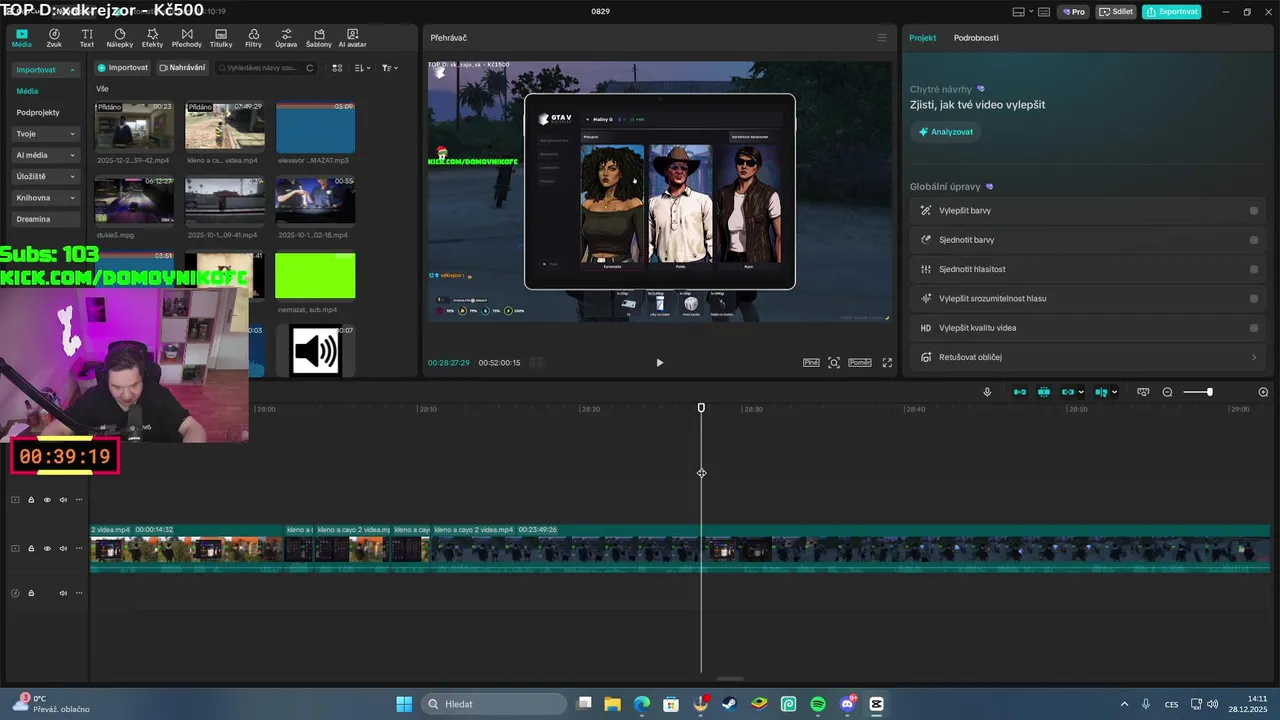Click the Poměr ratio button

tap(860, 363)
